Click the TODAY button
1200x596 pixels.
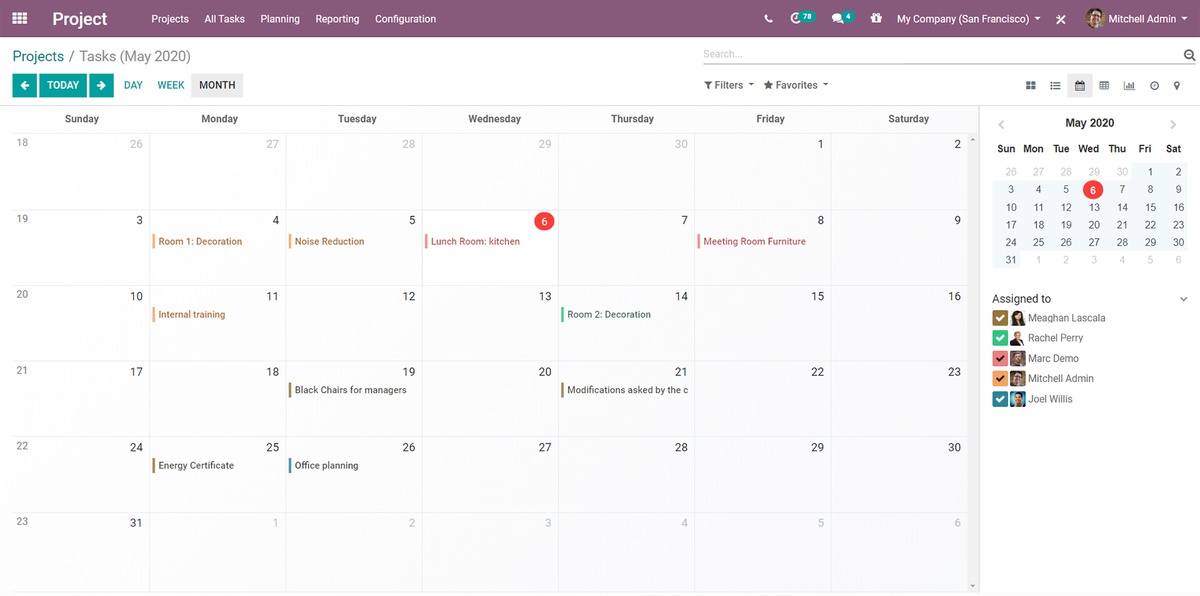tap(63, 85)
